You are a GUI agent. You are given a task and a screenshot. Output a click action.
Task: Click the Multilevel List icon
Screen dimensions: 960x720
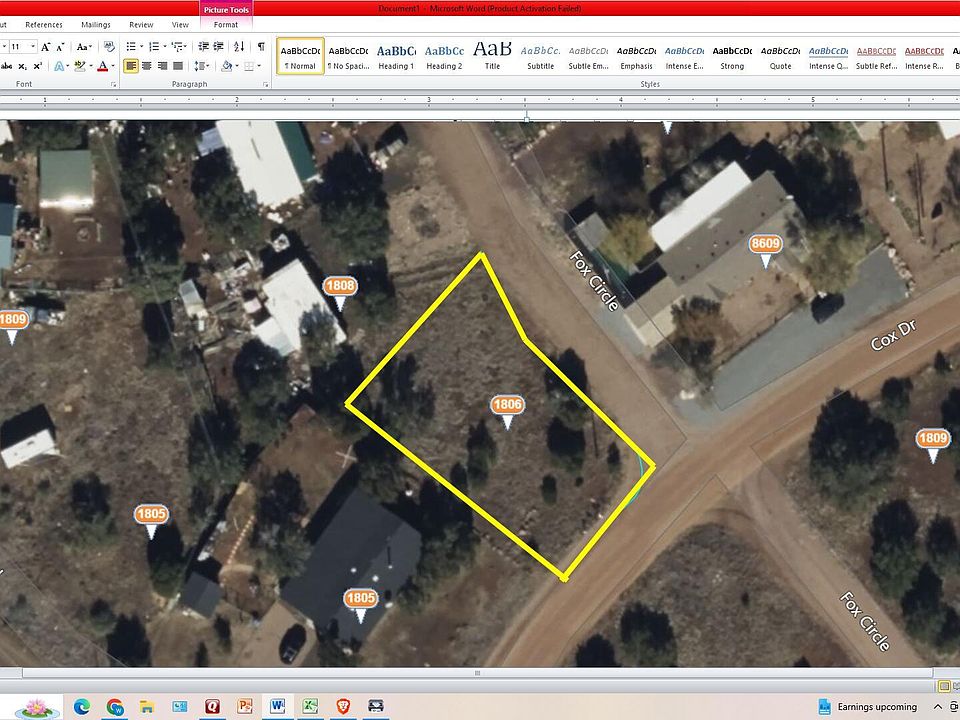pyautogui.click(x=178, y=47)
